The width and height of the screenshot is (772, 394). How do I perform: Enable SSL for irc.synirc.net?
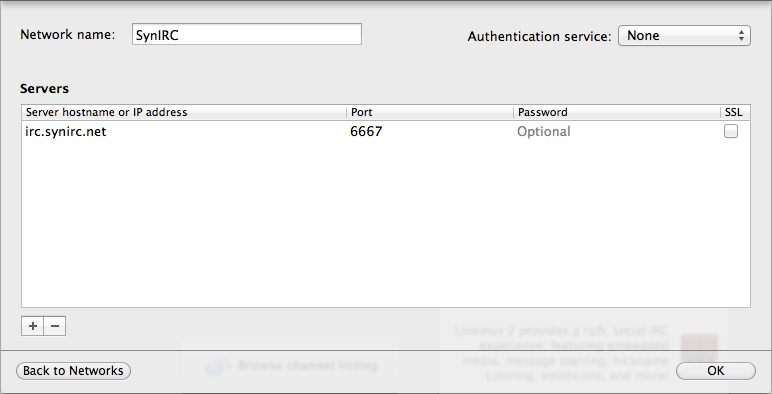[731, 131]
